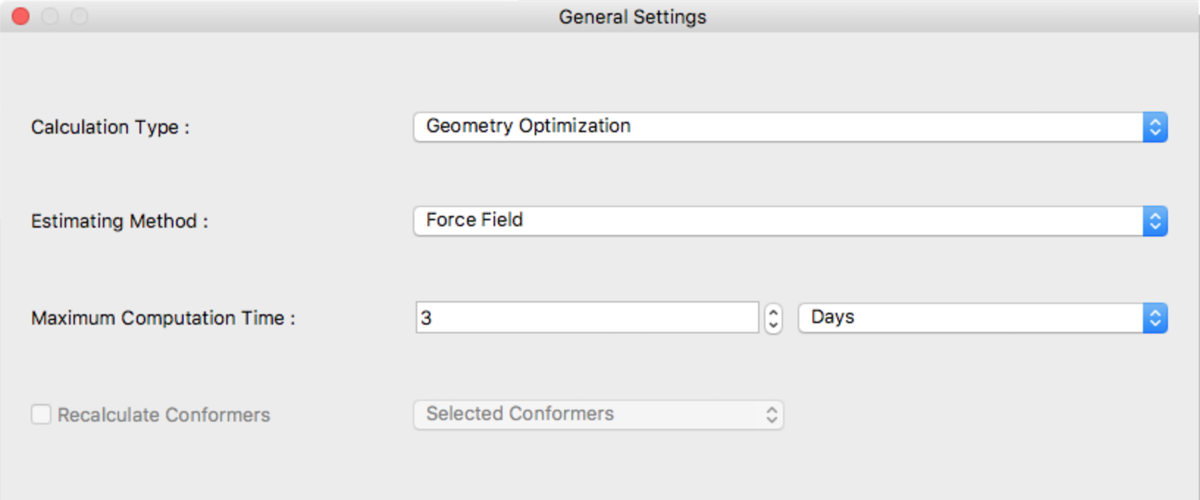
Task: Click the greyed-out minimize window button
Action: click(x=50, y=17)
